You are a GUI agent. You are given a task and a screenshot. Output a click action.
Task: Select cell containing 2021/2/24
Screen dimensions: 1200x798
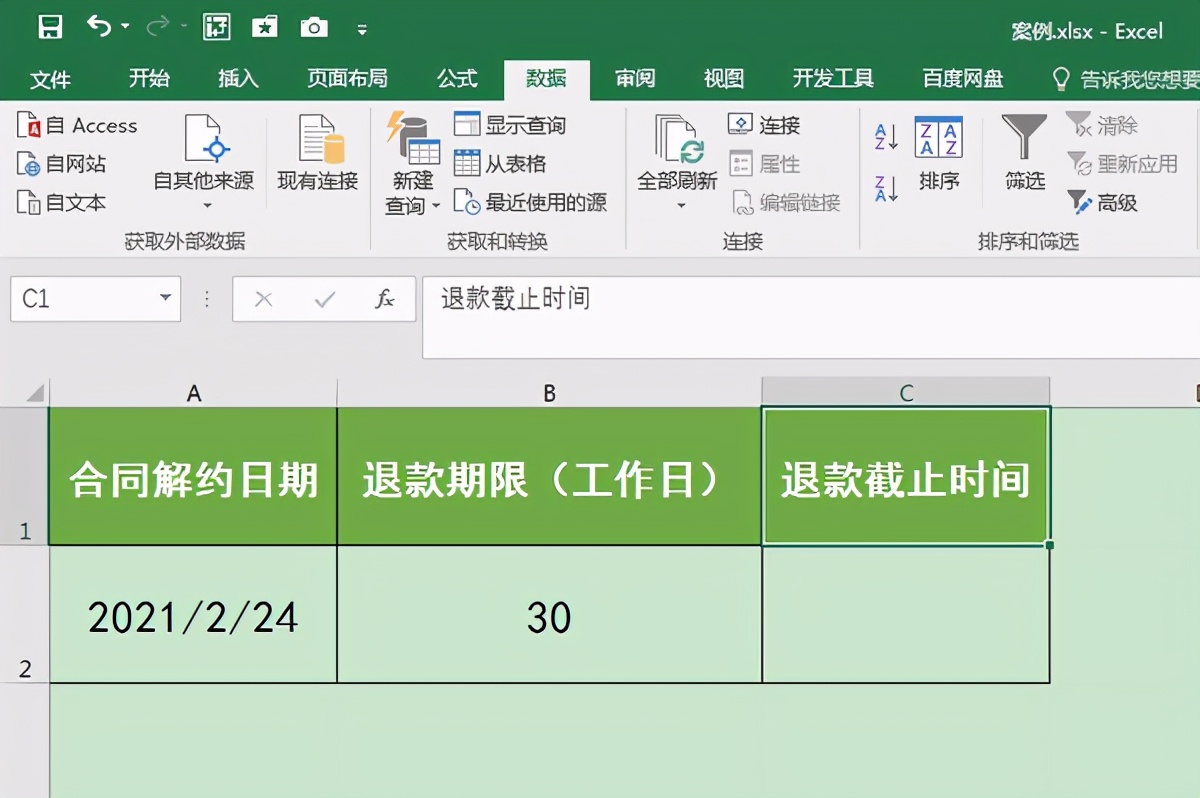[193, 615]
